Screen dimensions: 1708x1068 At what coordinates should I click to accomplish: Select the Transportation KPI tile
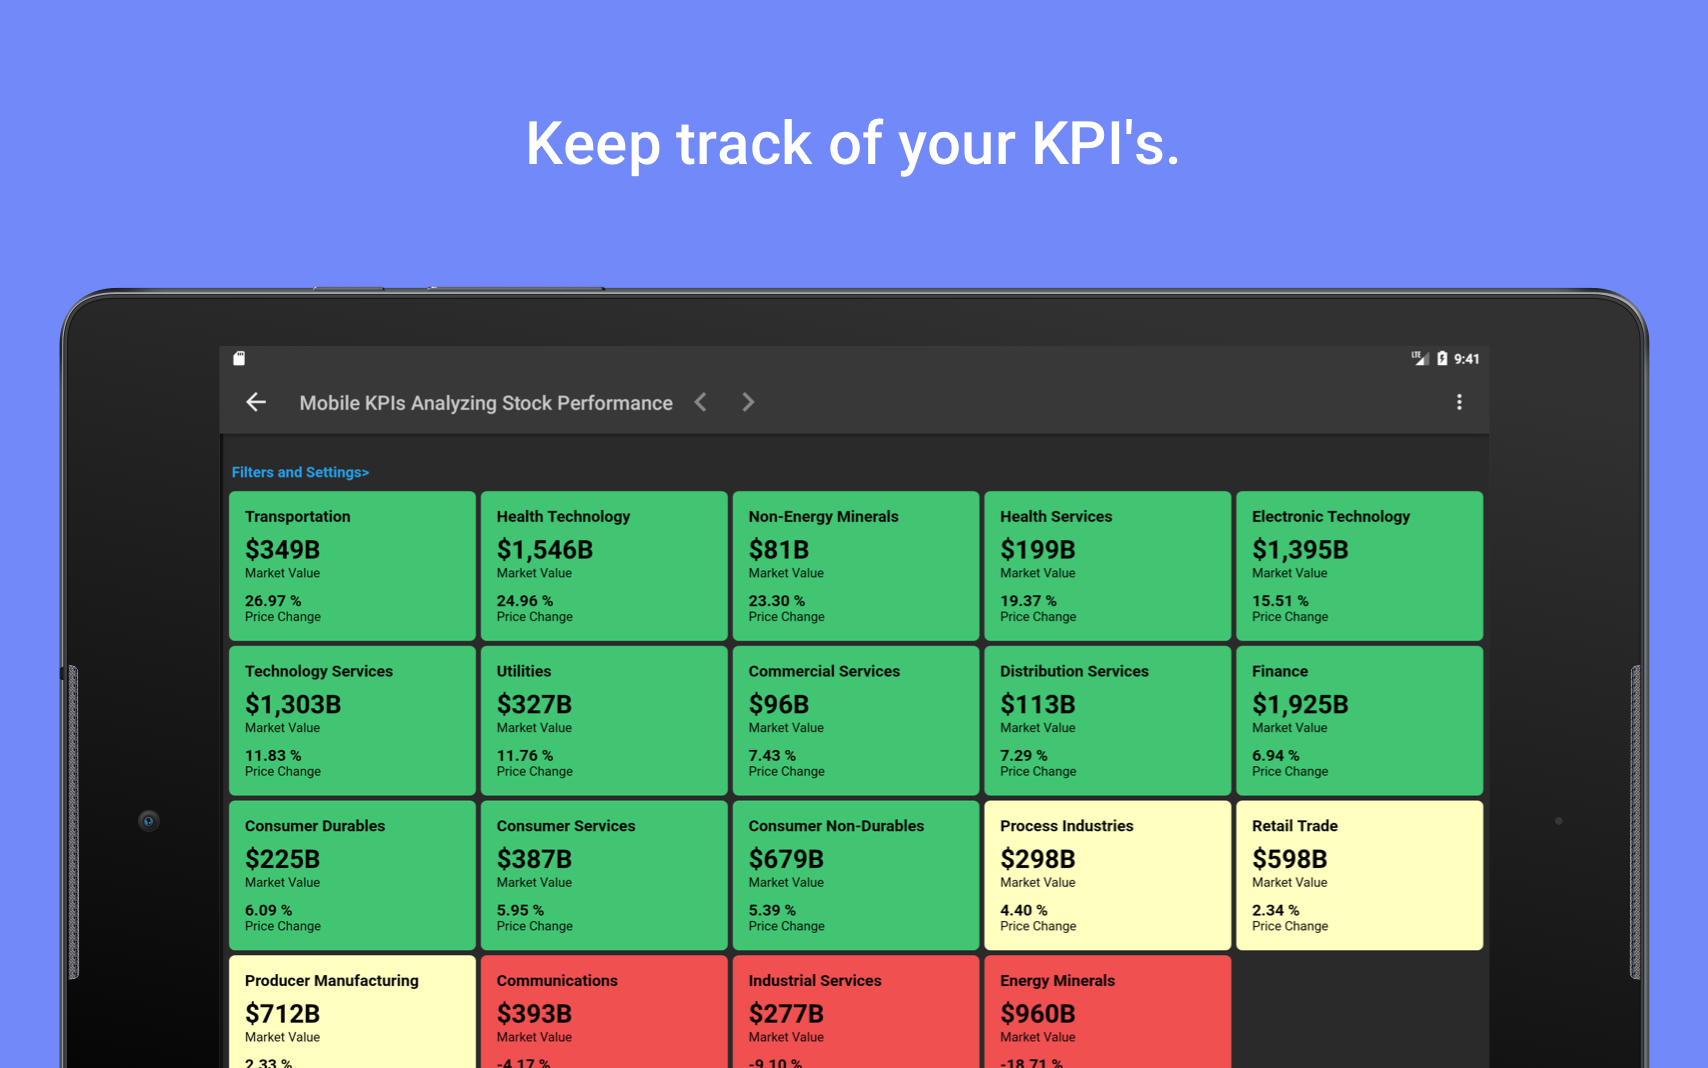pos(352,566)
